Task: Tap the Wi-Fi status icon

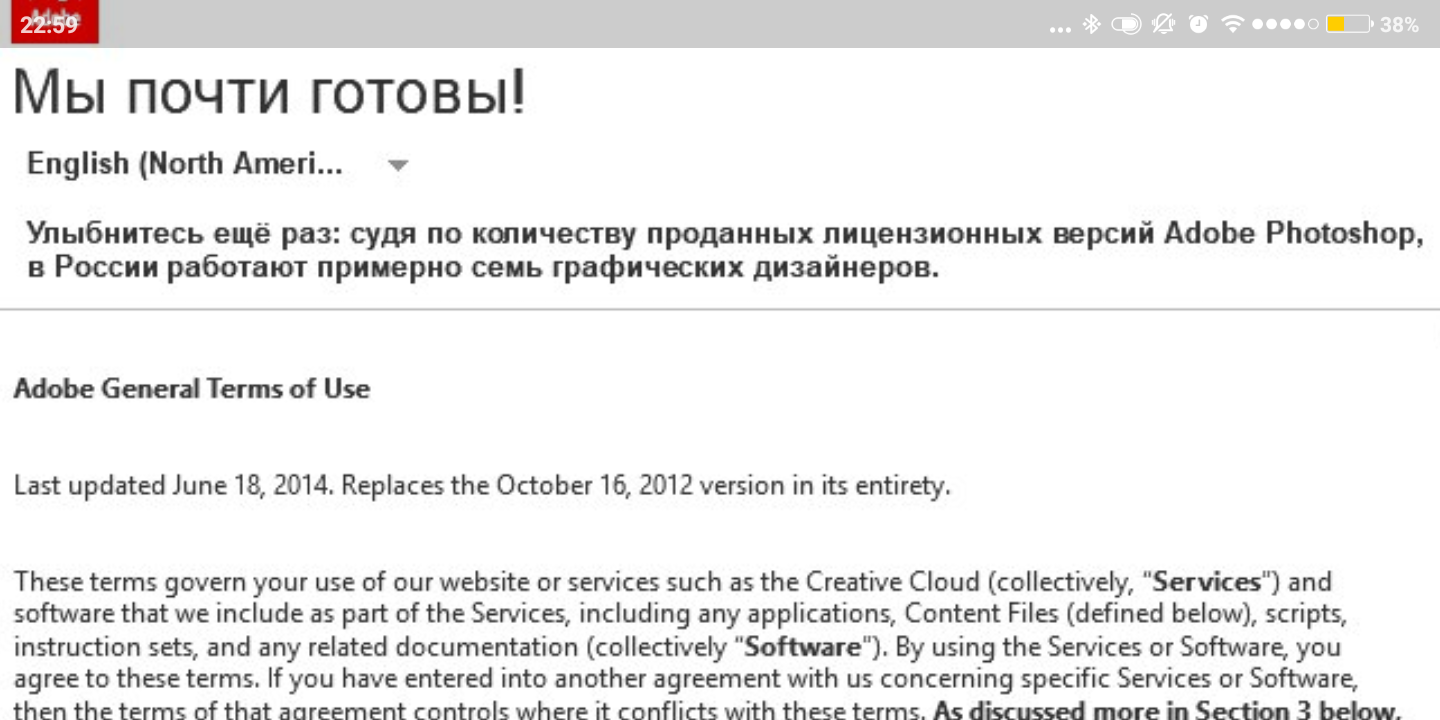Action: coord(1232,24)
